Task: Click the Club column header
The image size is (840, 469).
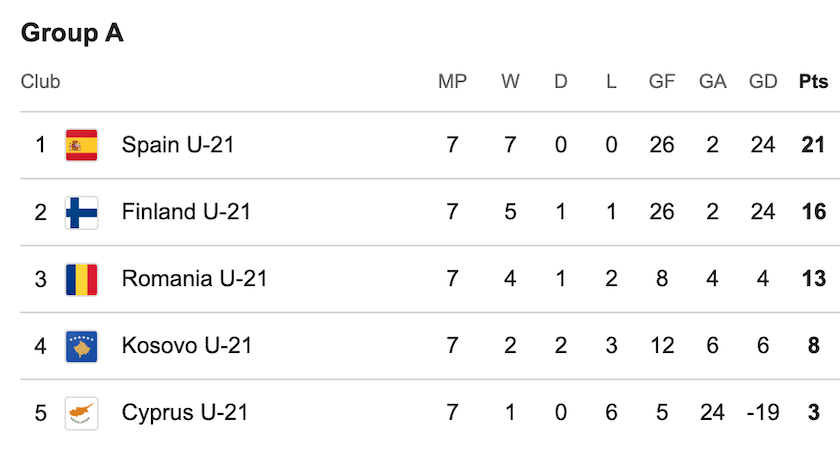Action: (40, 81)
